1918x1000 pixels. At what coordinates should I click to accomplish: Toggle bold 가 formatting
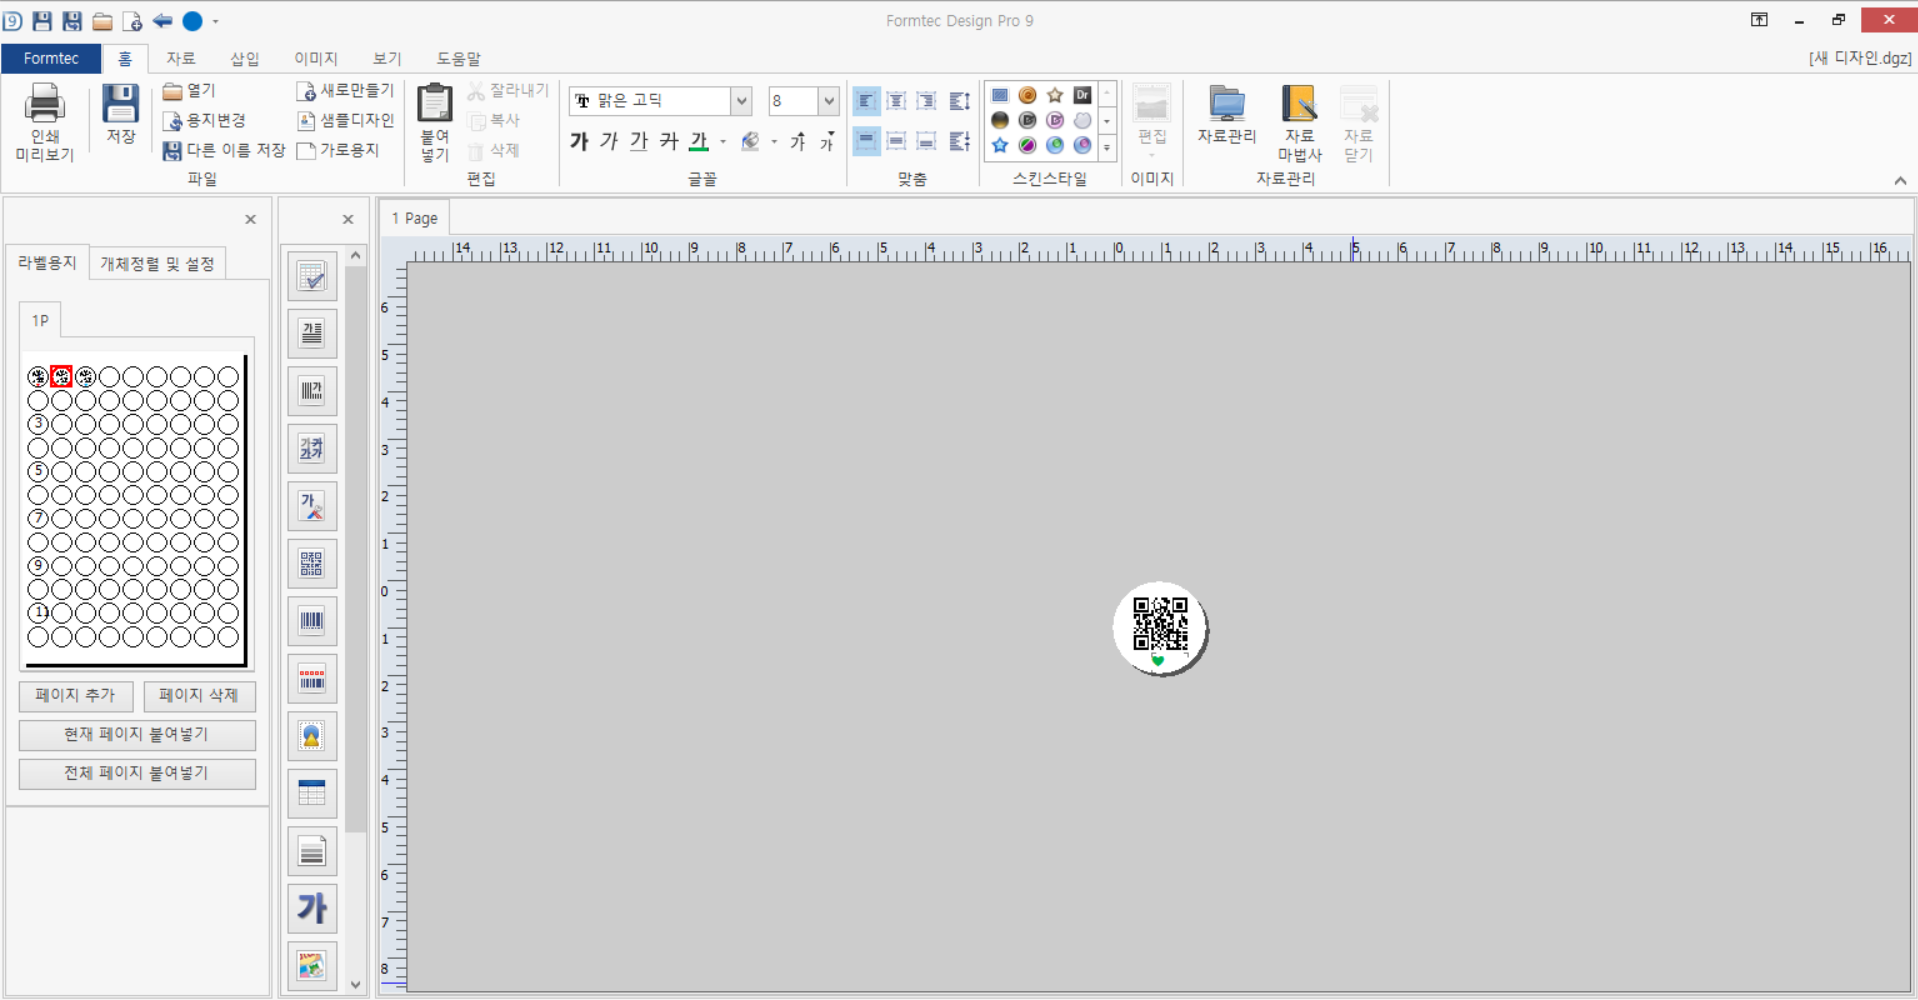pos(579,141)
